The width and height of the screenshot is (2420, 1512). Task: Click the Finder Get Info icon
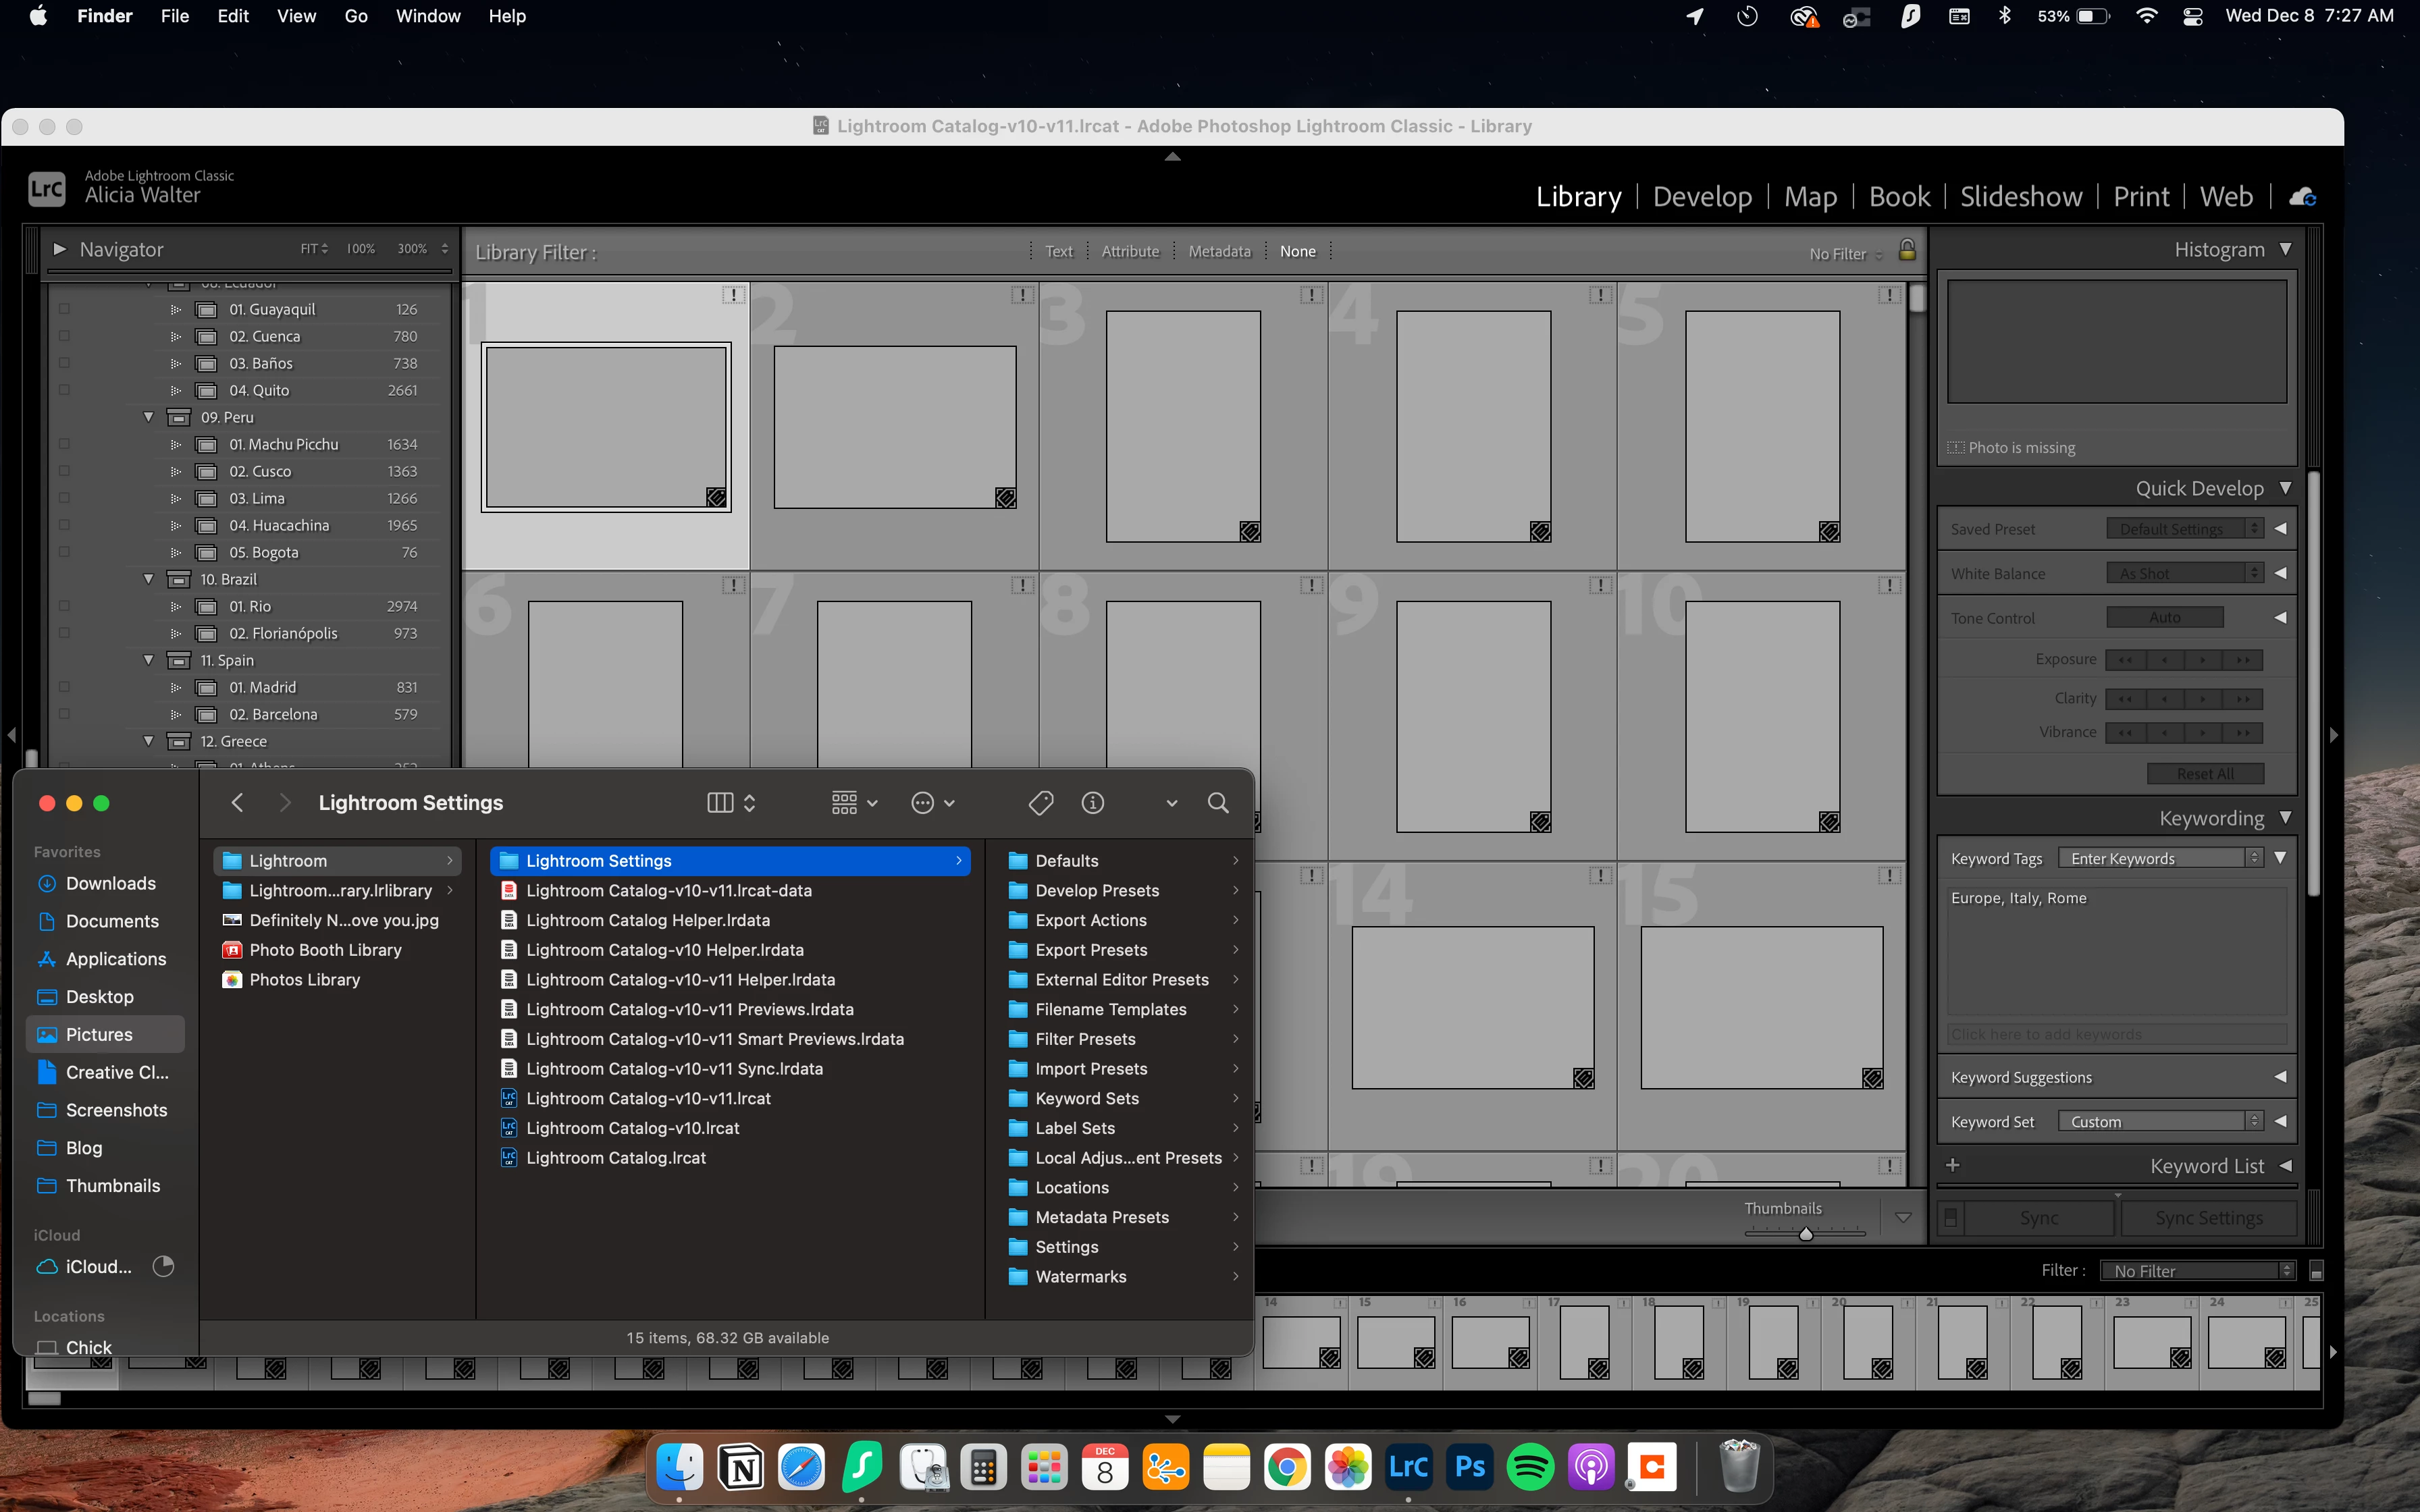click(1093, 803)
